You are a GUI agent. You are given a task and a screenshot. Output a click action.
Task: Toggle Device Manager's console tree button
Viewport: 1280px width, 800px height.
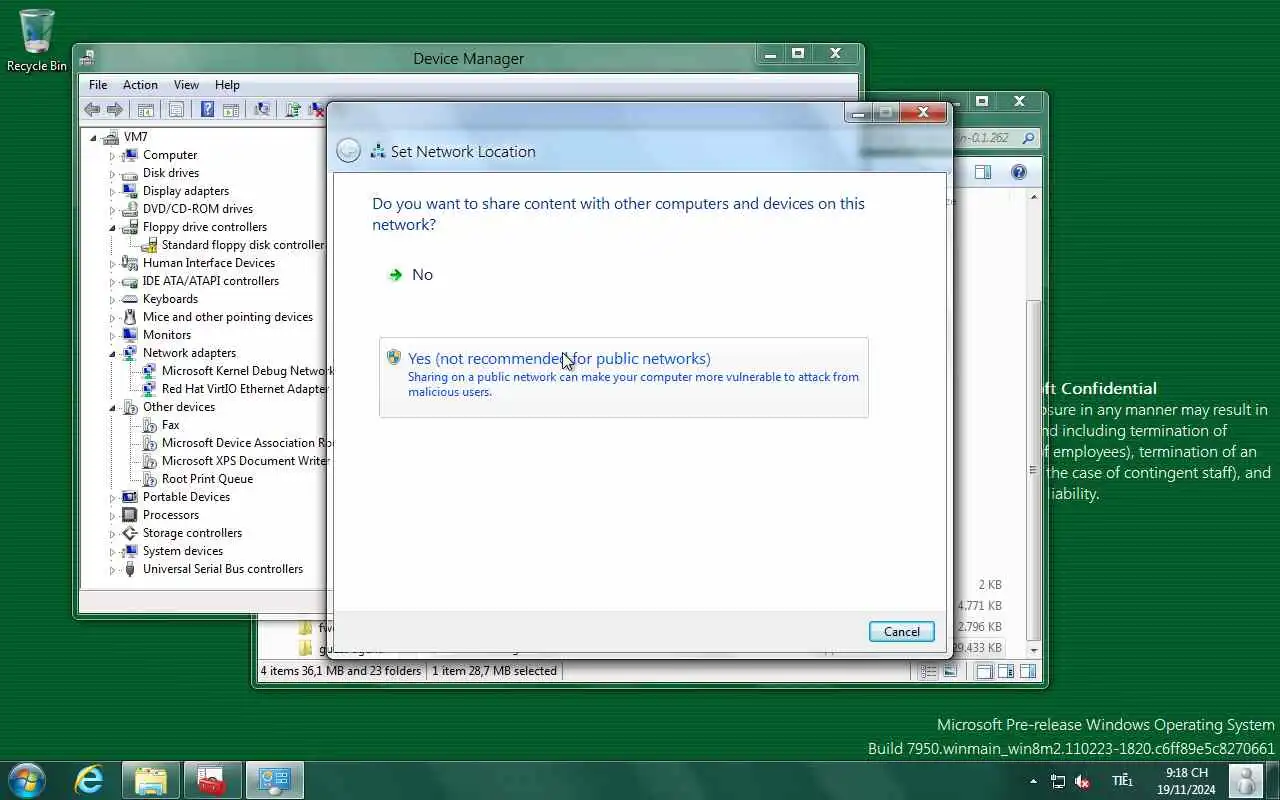tap(146, 110)
